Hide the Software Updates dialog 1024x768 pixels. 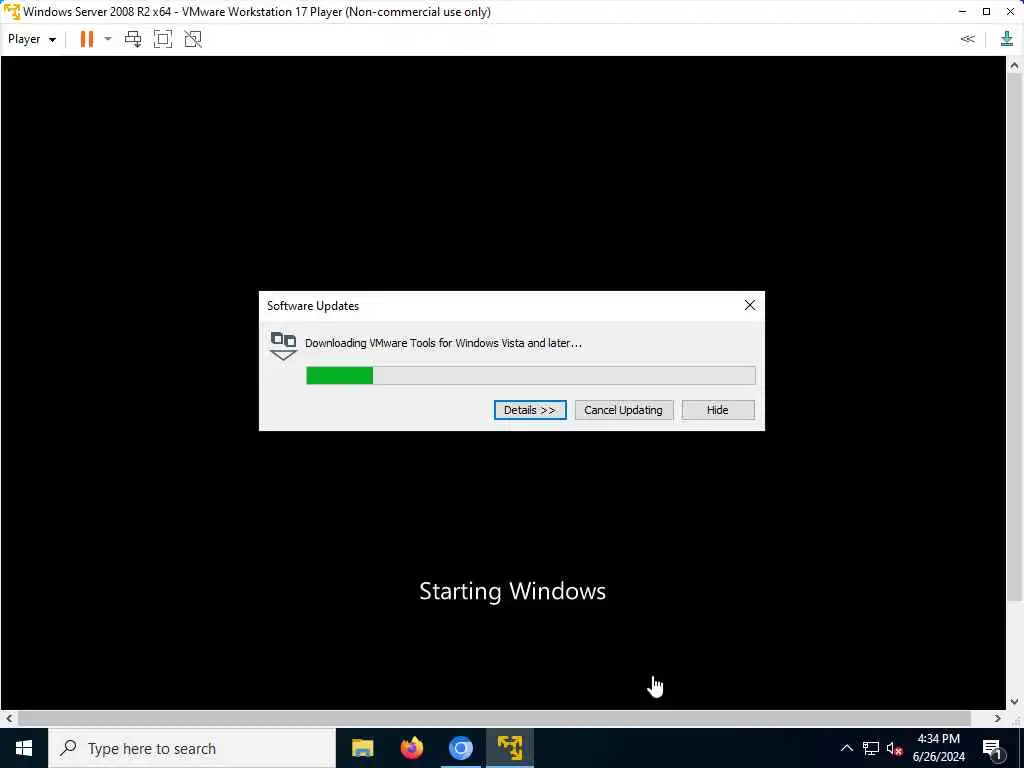(x=718, y=410)
